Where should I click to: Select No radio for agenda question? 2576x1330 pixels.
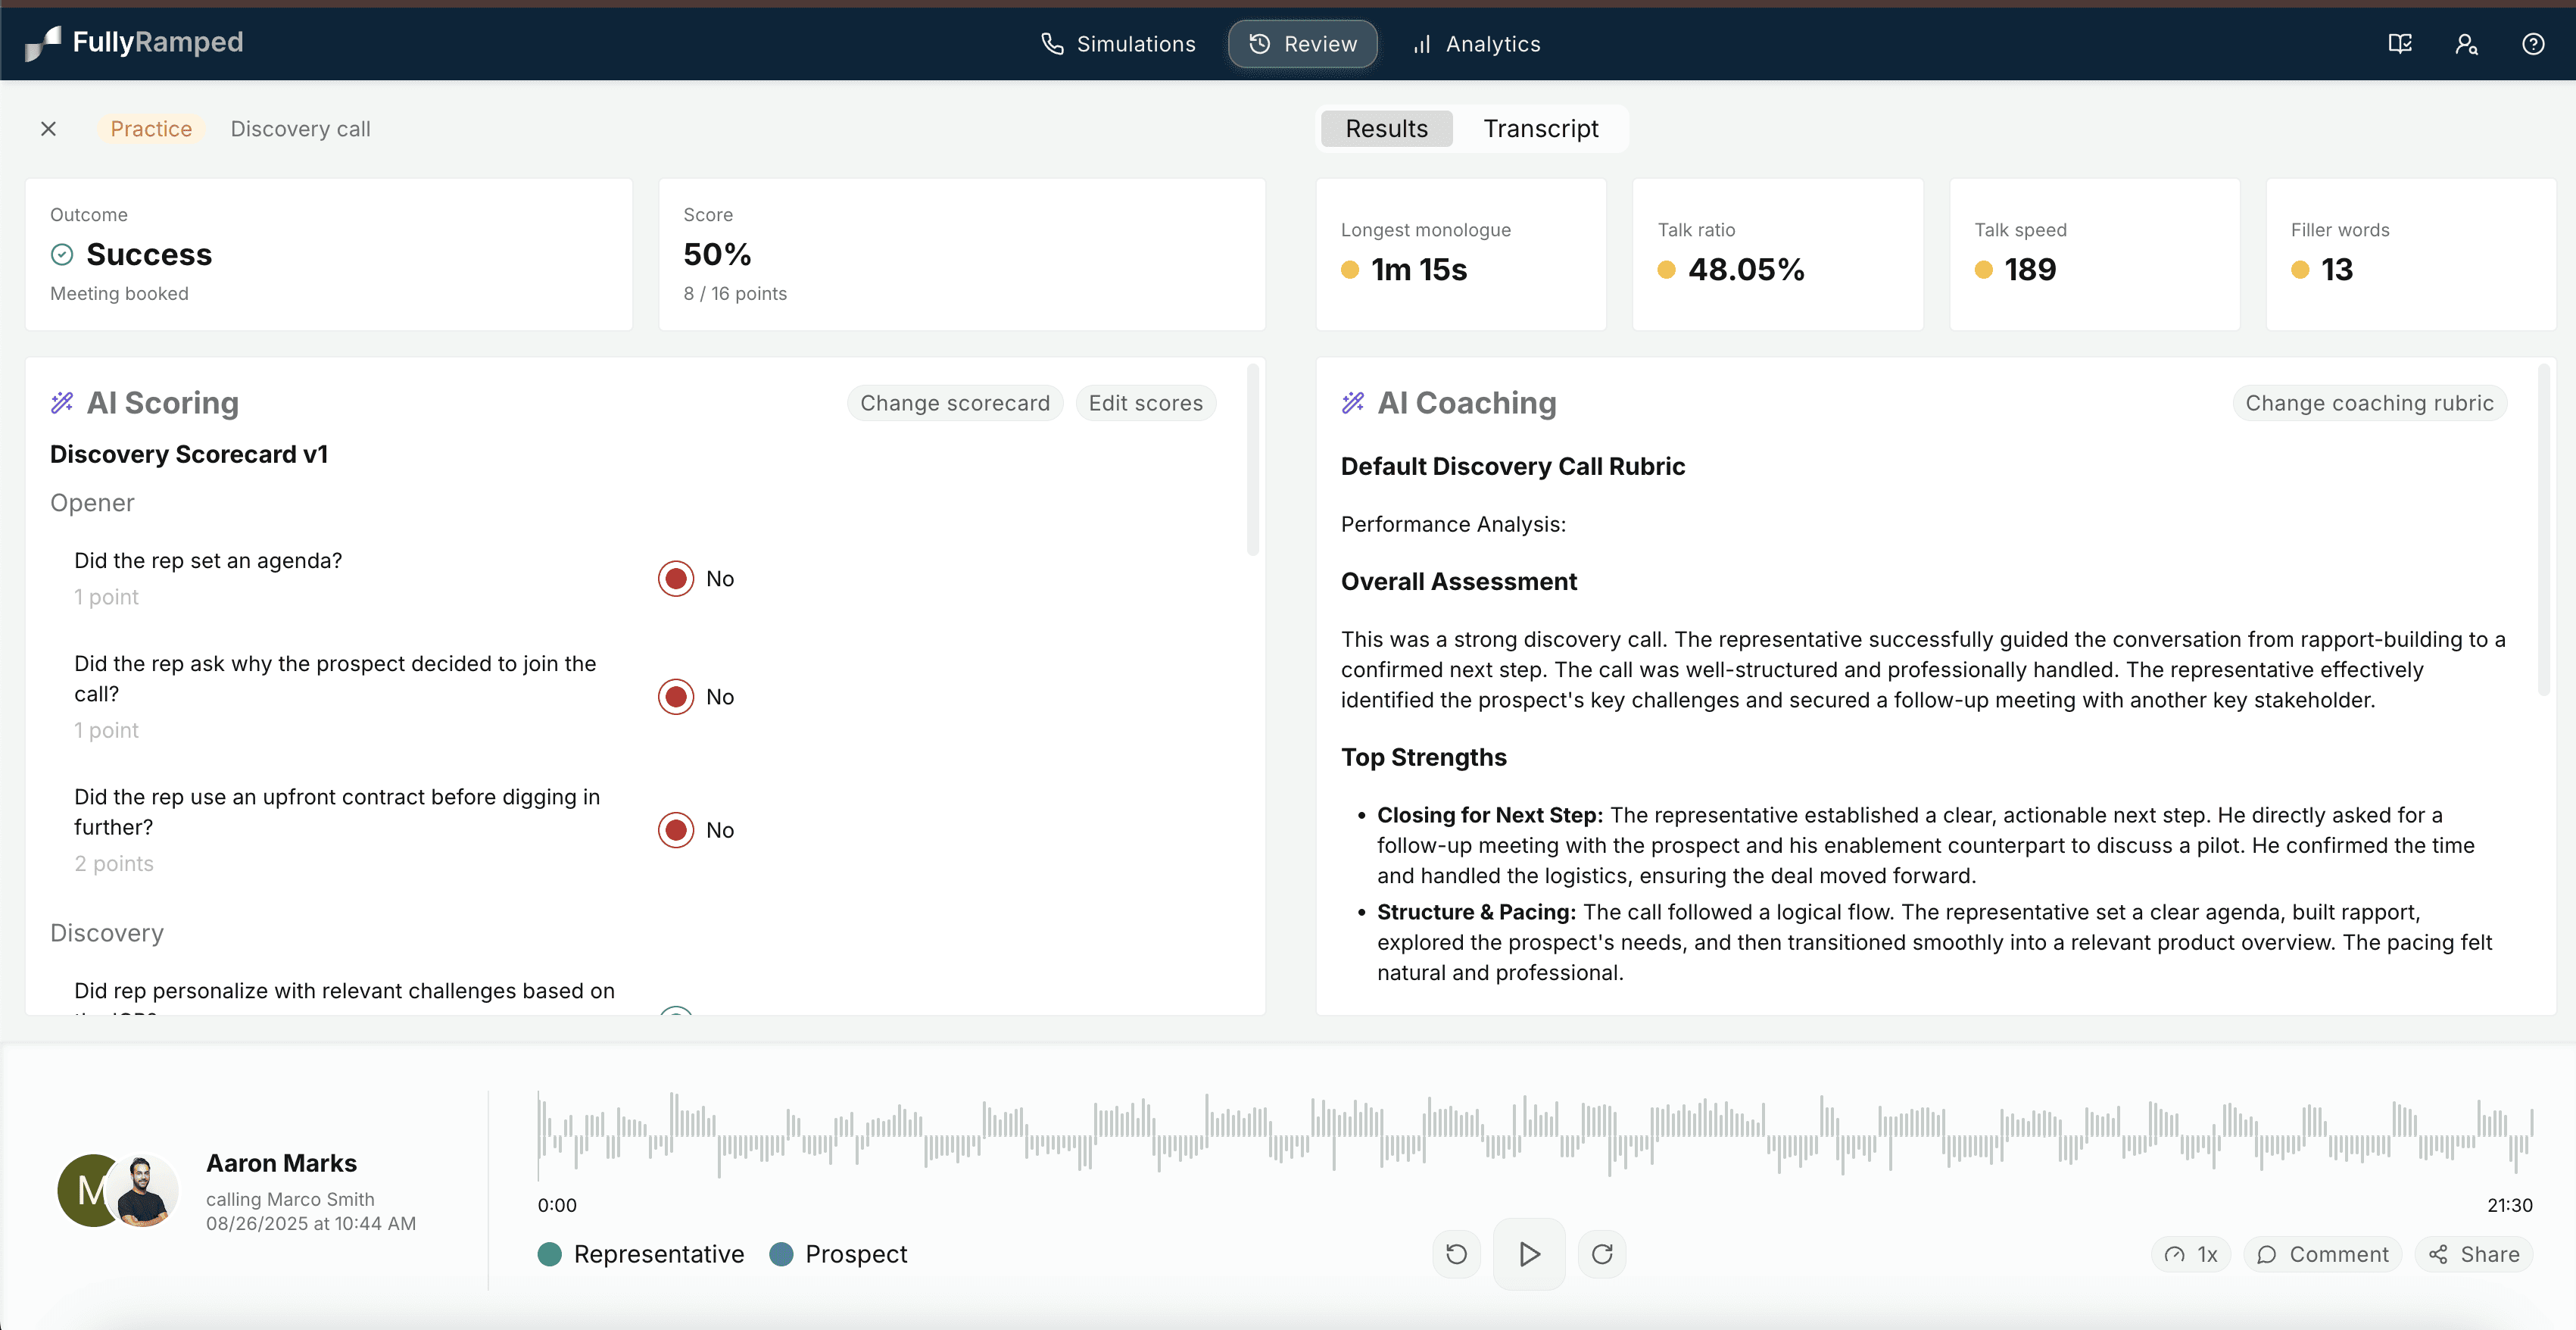pos(676,579)
